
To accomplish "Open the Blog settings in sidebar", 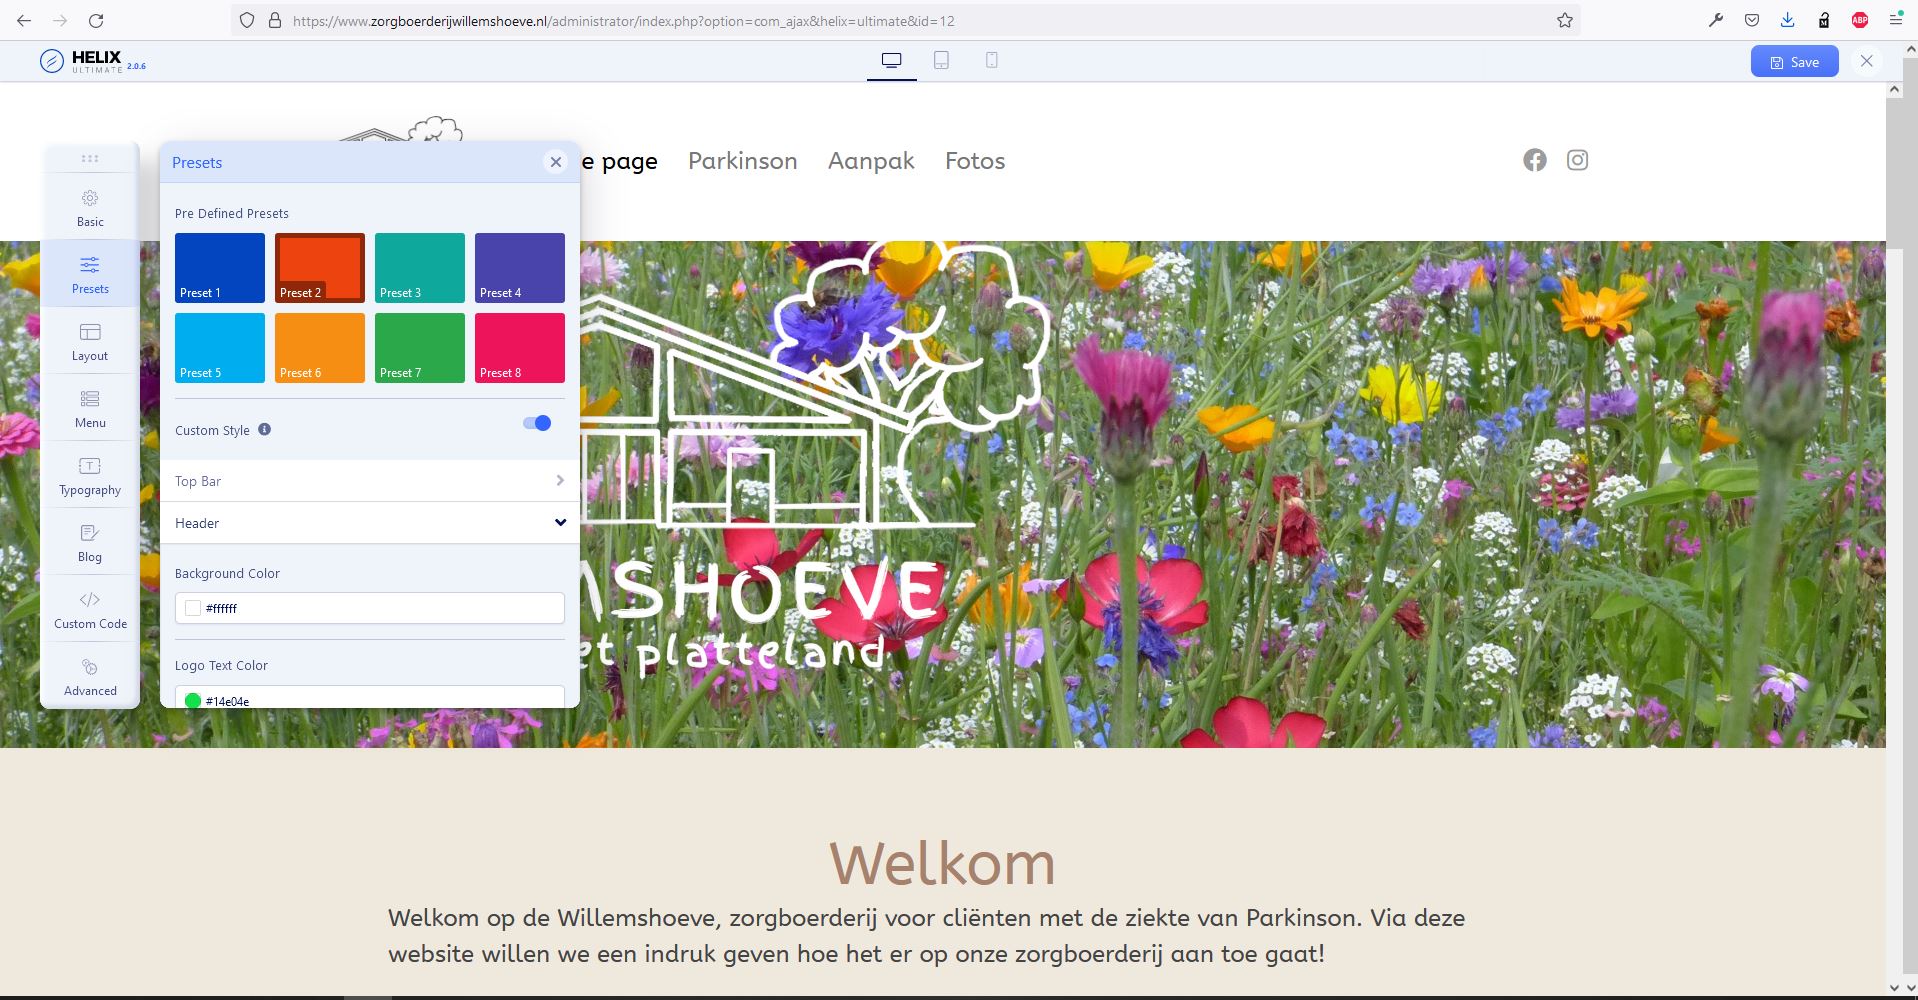I will [x=90, y=542].
